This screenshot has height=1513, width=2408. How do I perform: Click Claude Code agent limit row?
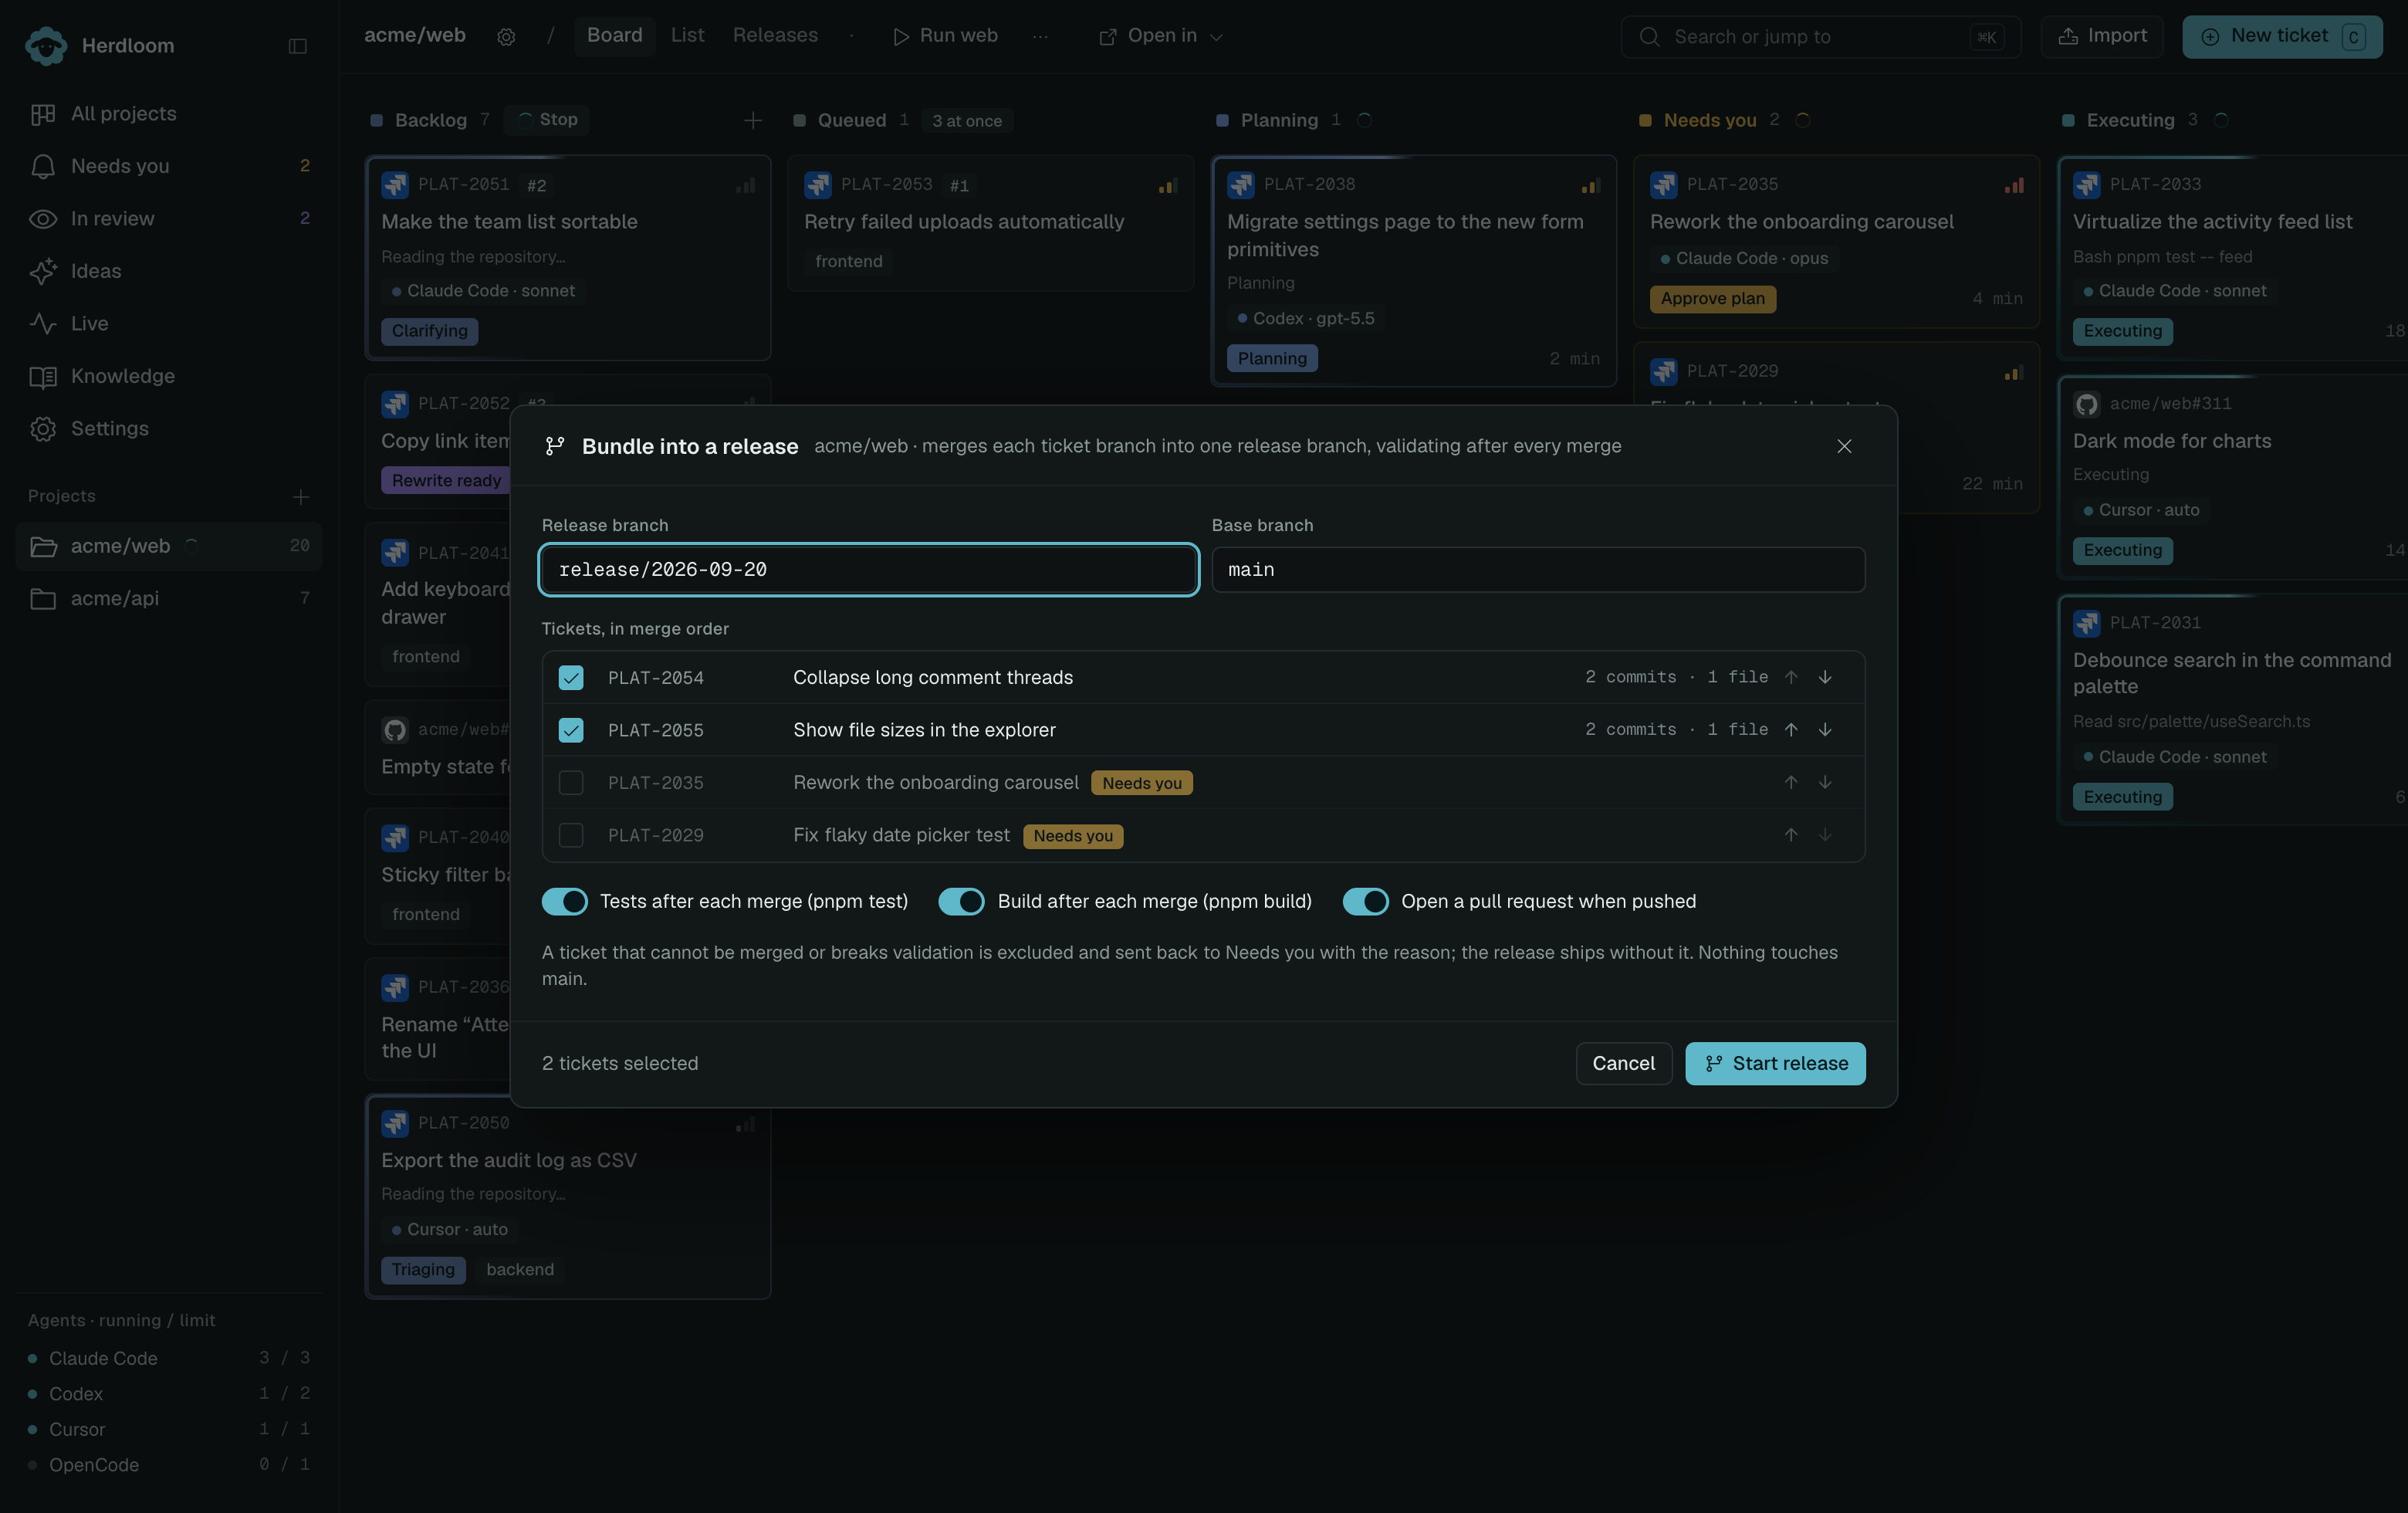(169, 1358)
